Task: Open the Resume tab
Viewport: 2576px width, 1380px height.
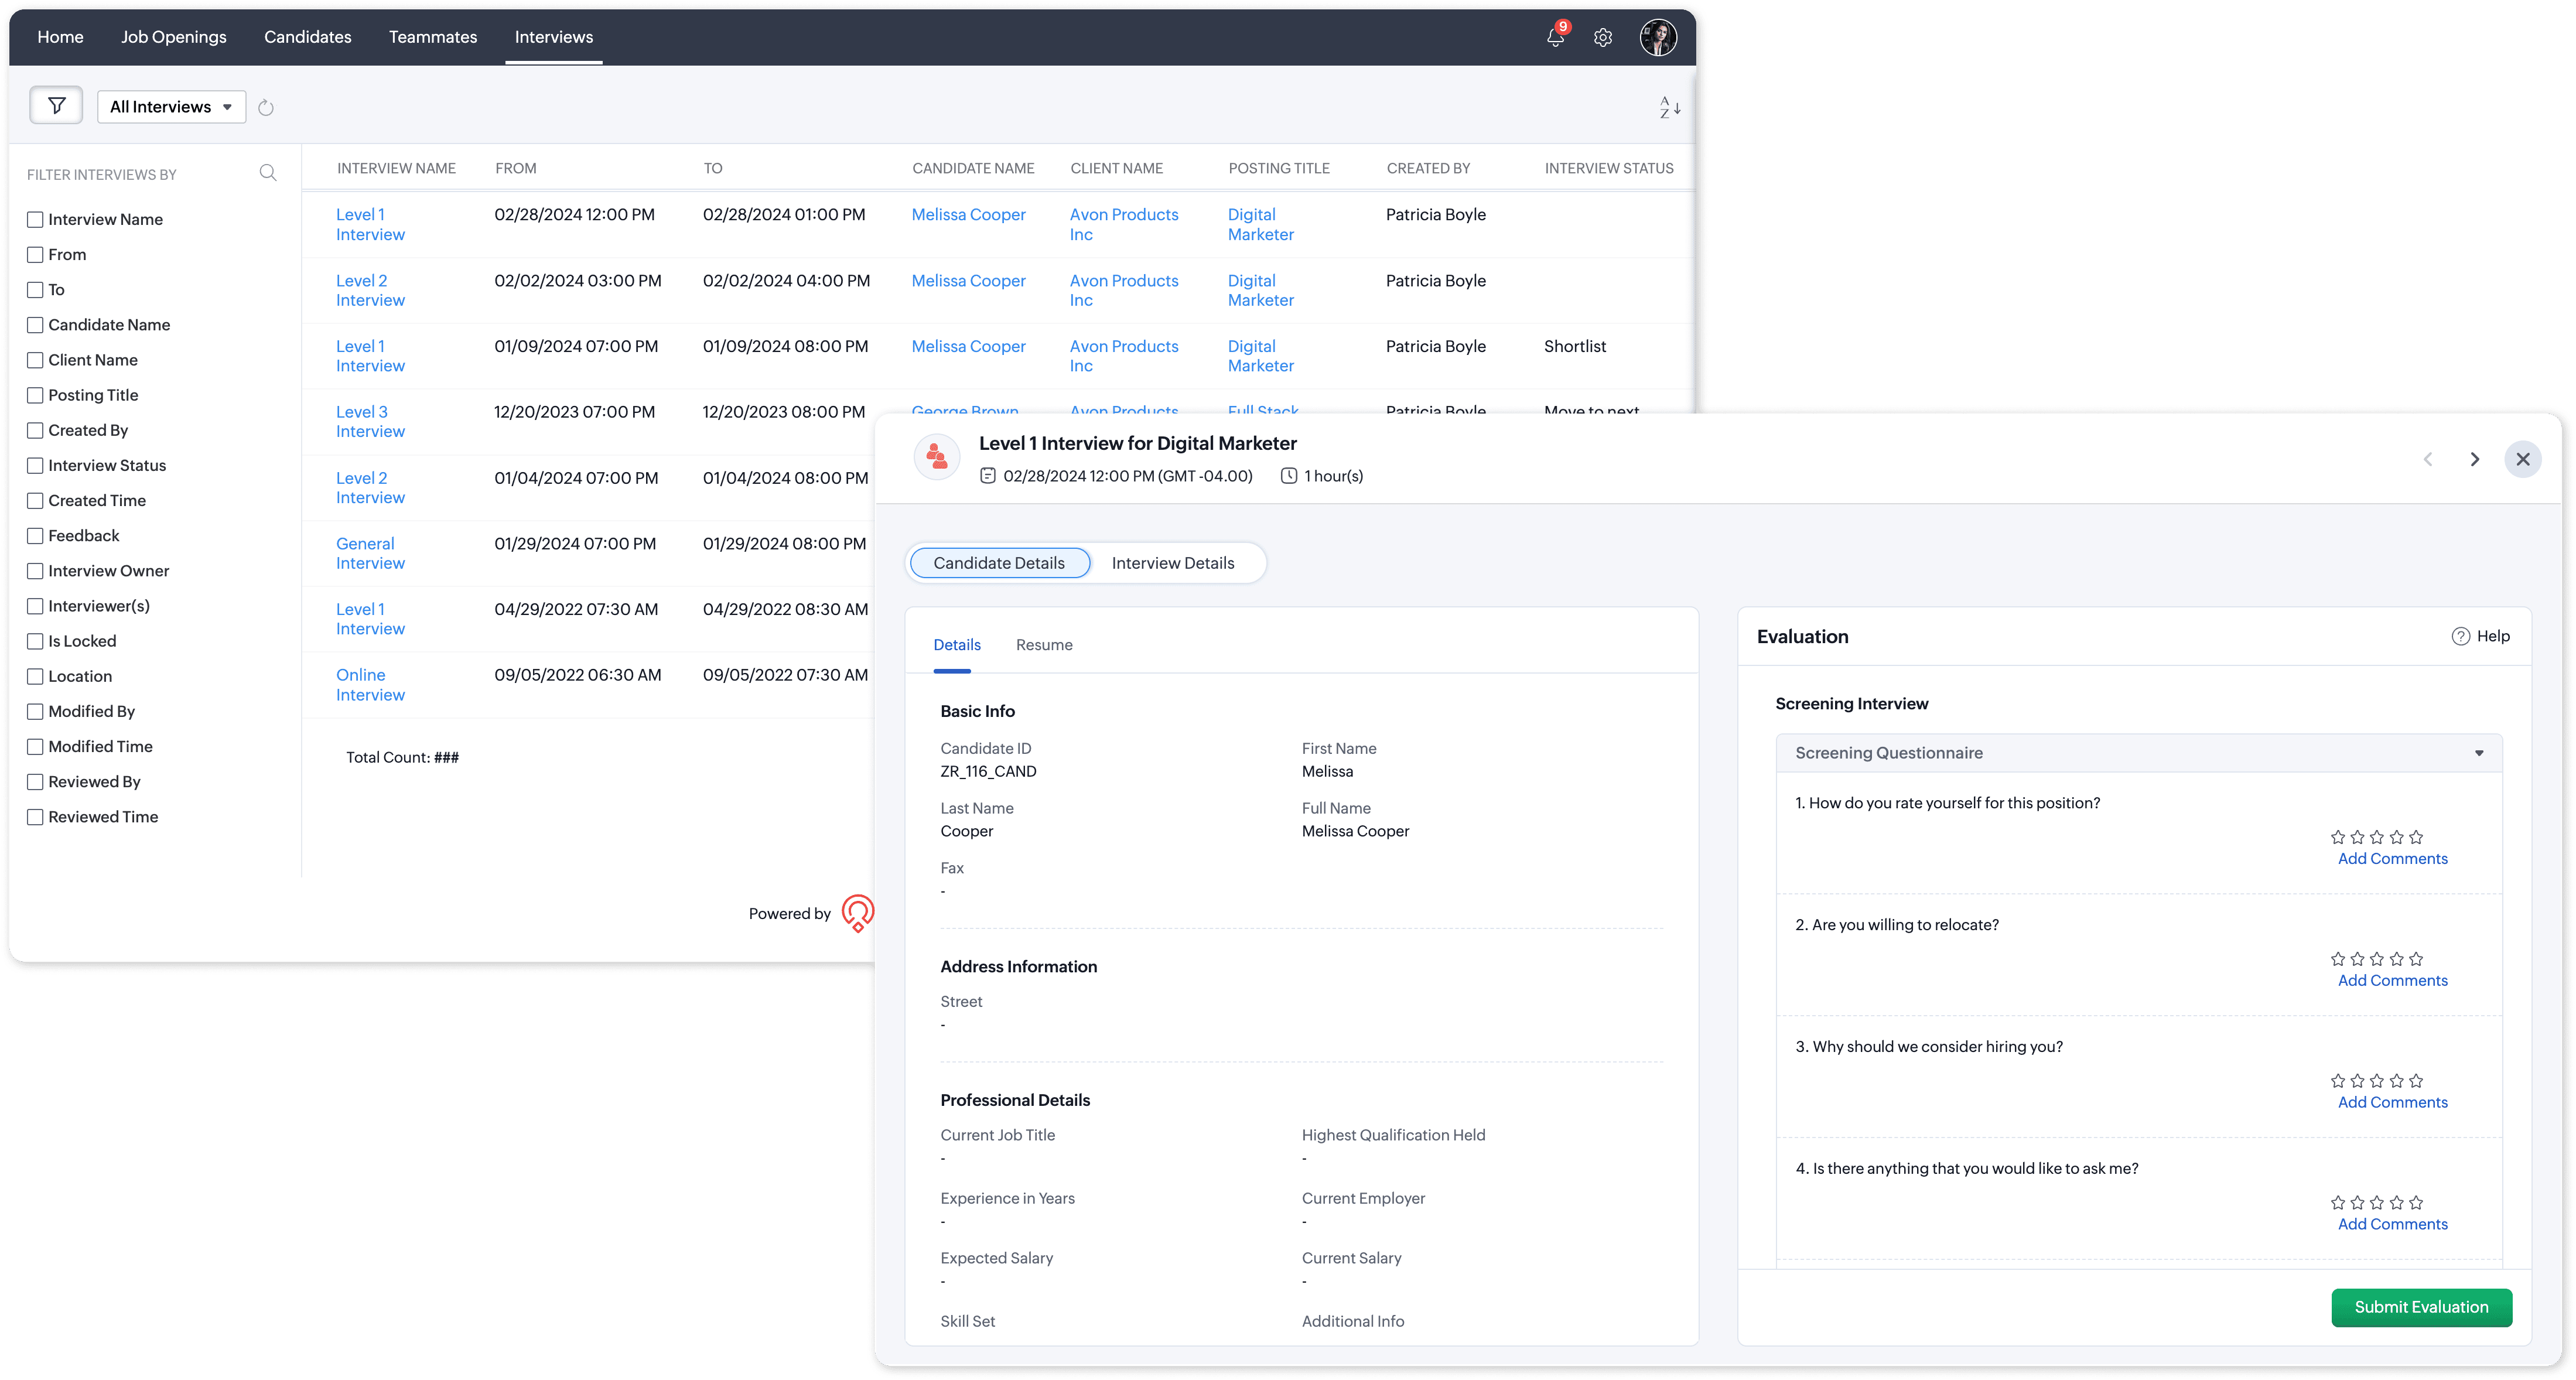Action: click(x=1044, y=645)
